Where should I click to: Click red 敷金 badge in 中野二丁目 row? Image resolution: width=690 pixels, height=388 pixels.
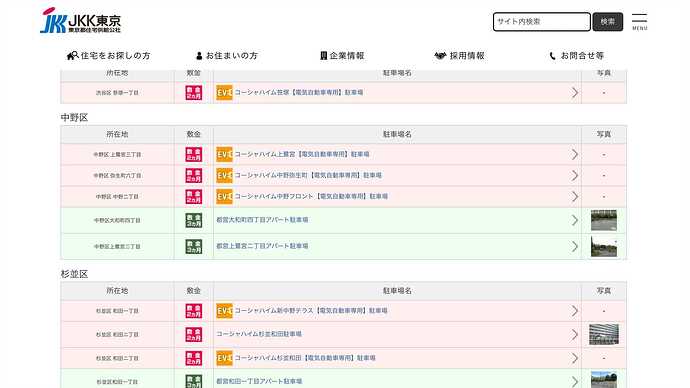click(194, 197)
